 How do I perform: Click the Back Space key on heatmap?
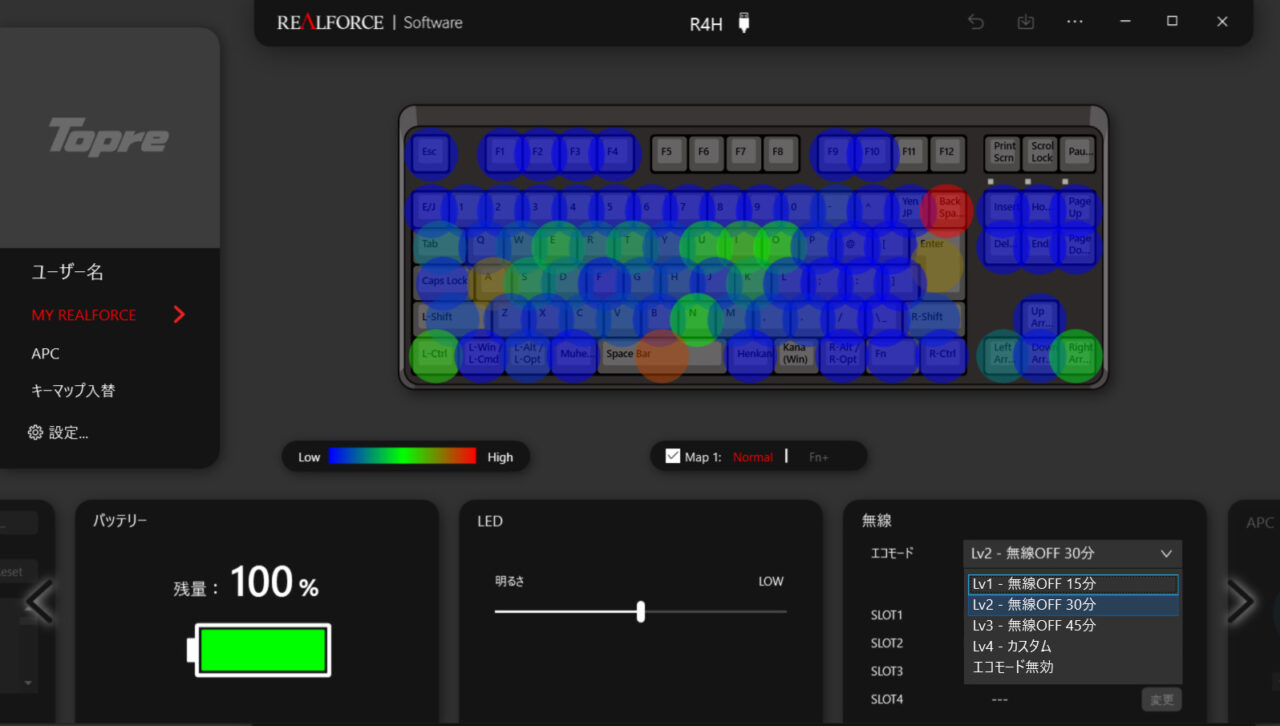pyautogui.click(x=949, y=208)
